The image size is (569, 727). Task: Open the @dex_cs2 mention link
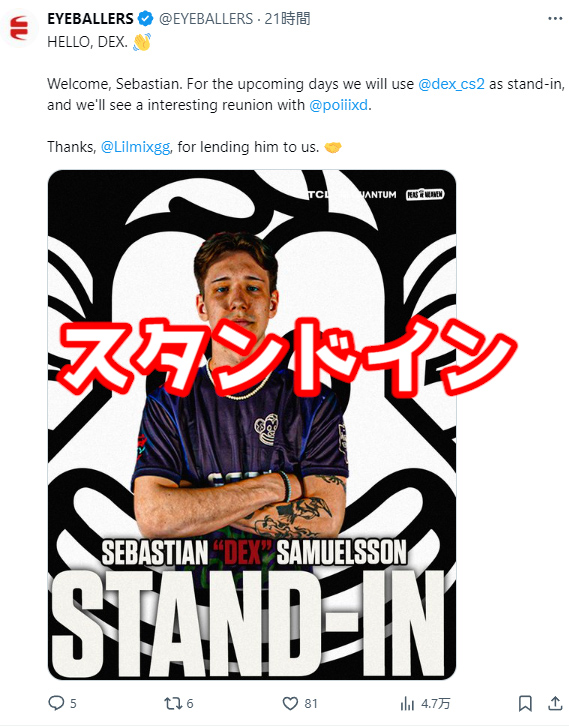451,84
